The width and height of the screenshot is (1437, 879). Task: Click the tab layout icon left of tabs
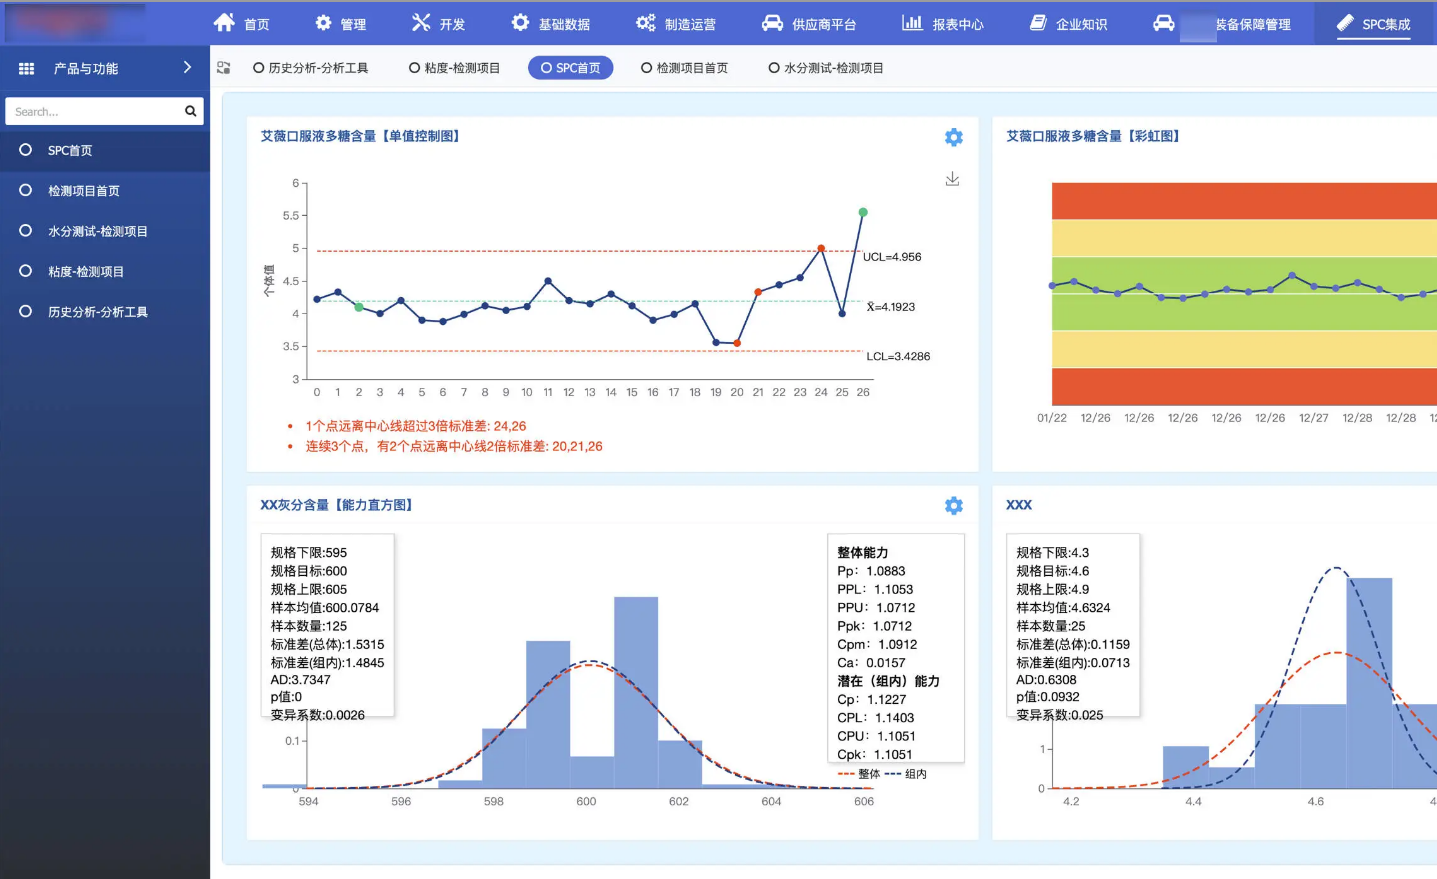tap(224, 68)
